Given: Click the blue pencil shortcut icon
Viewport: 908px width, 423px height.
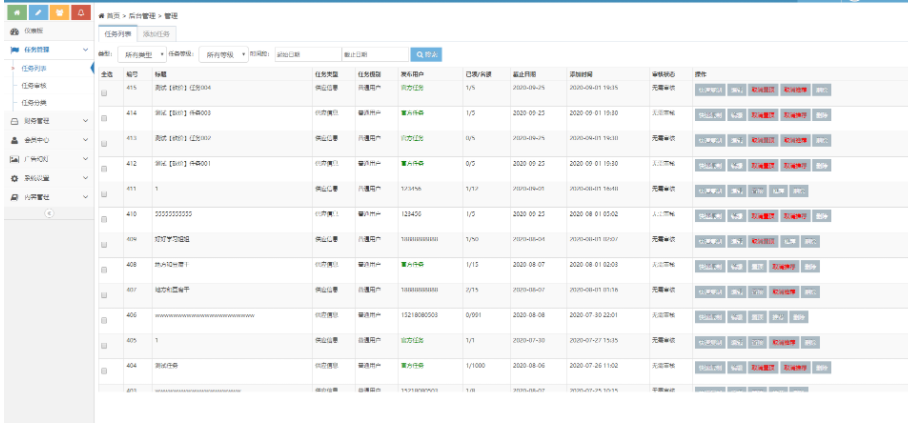Looking at the screenshot, I should (38, 12).
